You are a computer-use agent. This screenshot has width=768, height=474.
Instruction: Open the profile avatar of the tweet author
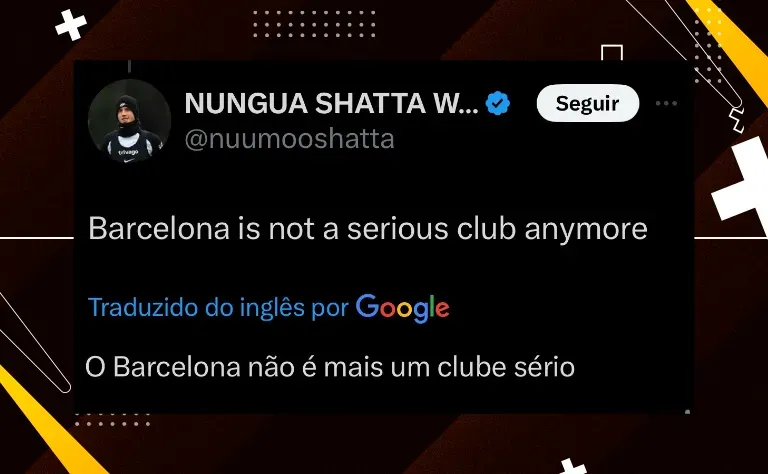click(x=129, y=121)
